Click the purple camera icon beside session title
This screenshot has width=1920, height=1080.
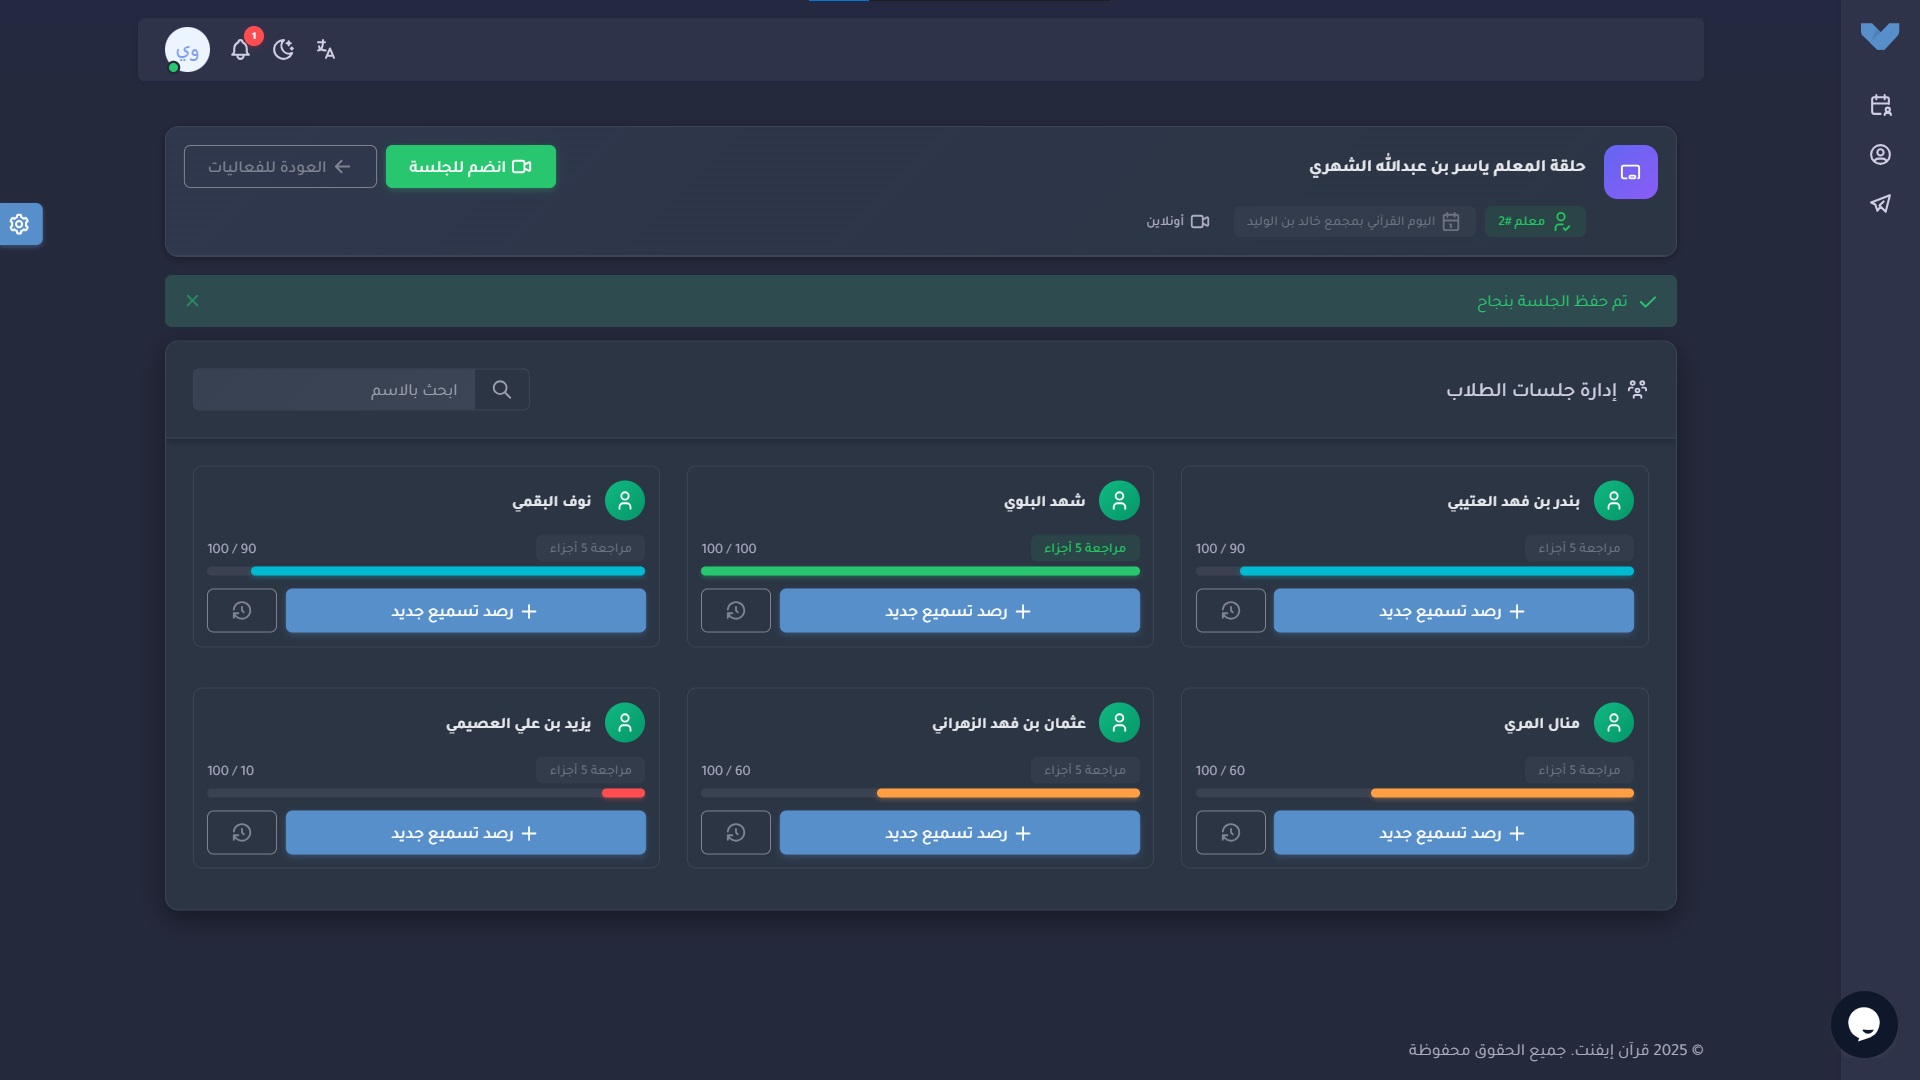tap(1630, 171)
